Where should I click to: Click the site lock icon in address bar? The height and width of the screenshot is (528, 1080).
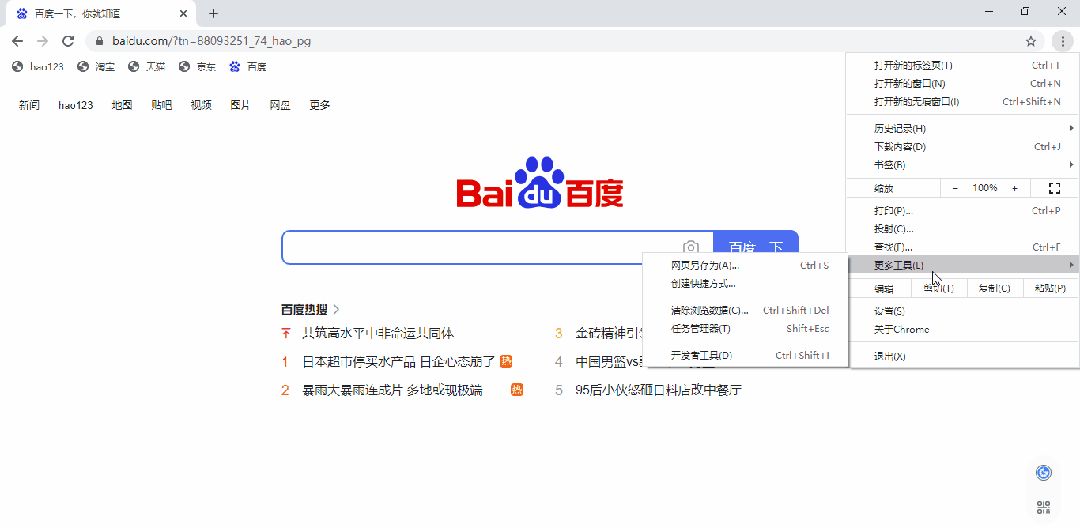click(x=100, y=41)
